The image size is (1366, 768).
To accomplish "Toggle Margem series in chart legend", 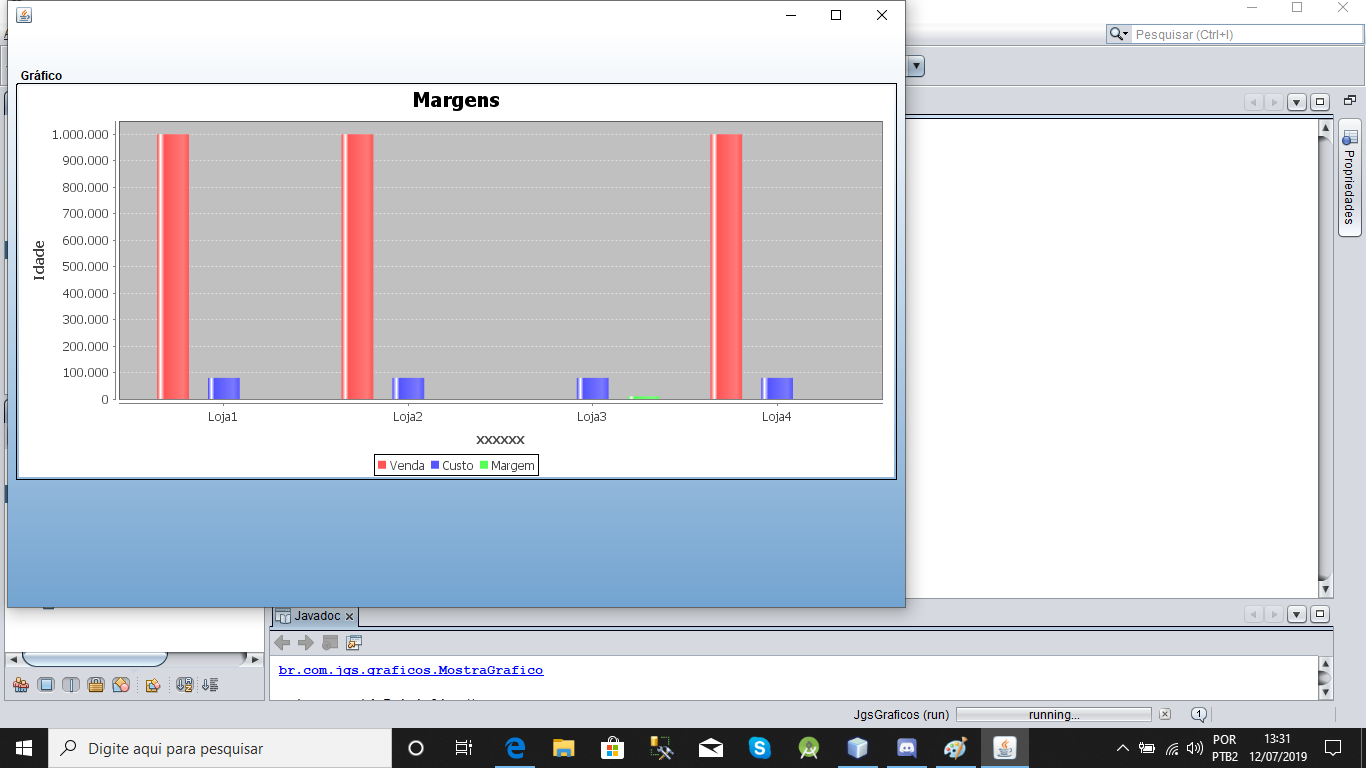I will coord(507,466).
